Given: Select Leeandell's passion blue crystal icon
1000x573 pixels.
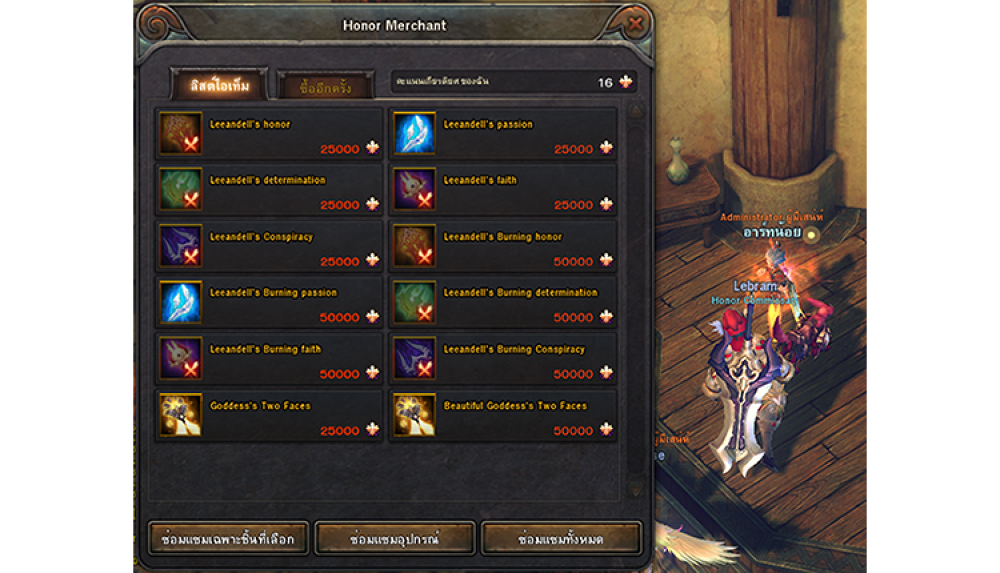Looking at the screenshot, I should 414,133.
